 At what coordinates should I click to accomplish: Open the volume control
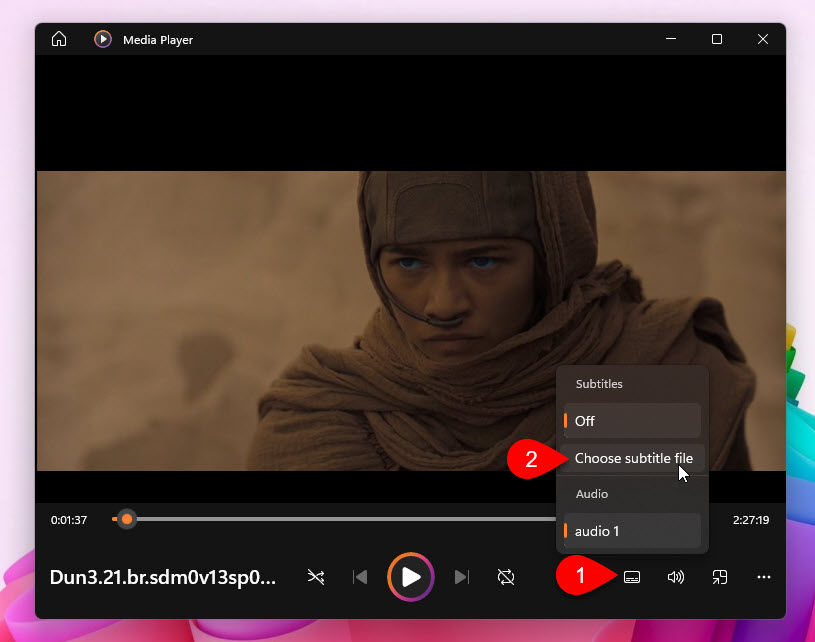(676, 577)
